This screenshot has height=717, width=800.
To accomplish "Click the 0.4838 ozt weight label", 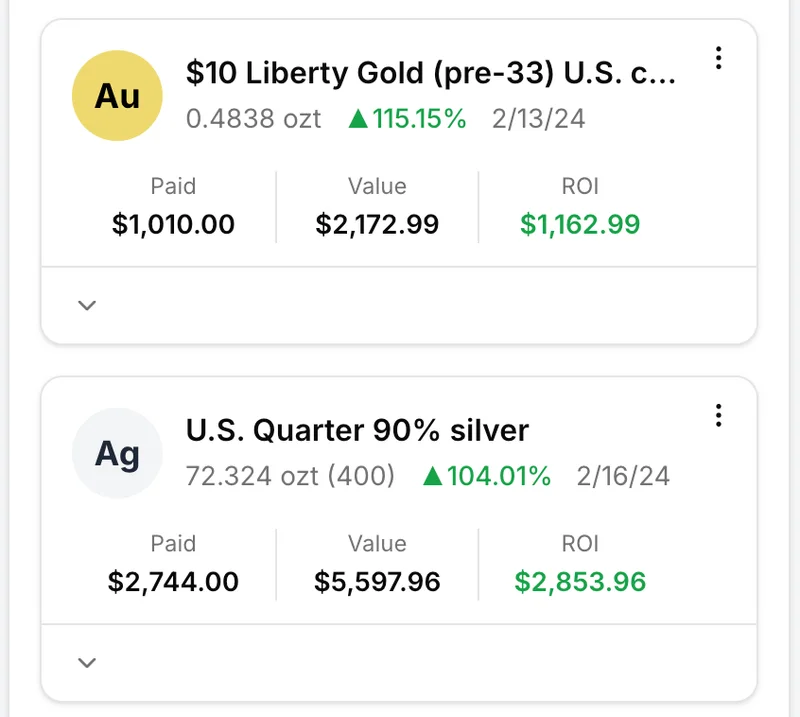I will (x=254, y=120).
